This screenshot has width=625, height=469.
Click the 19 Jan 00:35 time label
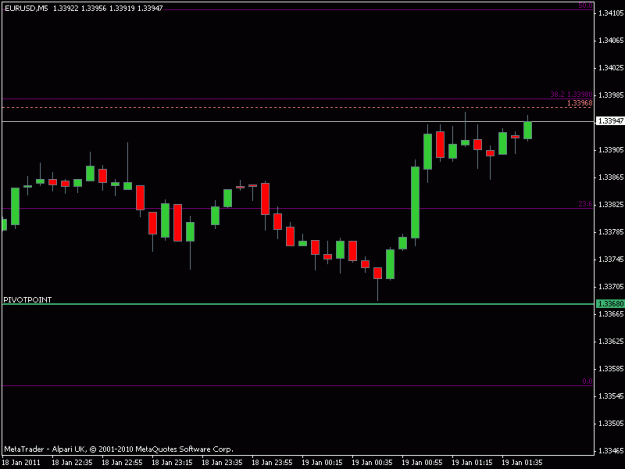[372, 463]
